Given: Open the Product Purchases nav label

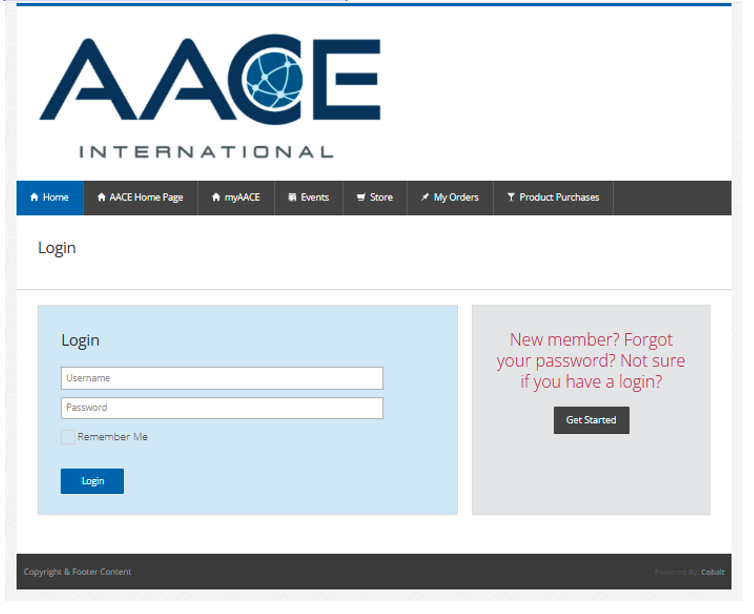Looking at the screenshot, I should coord(560,198).
